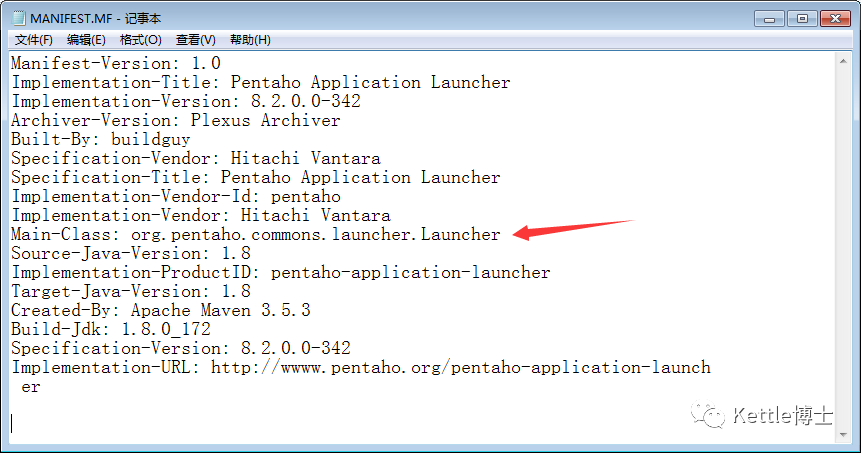Click the Build-Jdk: 1.8.0_172 line
Viewport: 861px width, 453px height.
111,329
